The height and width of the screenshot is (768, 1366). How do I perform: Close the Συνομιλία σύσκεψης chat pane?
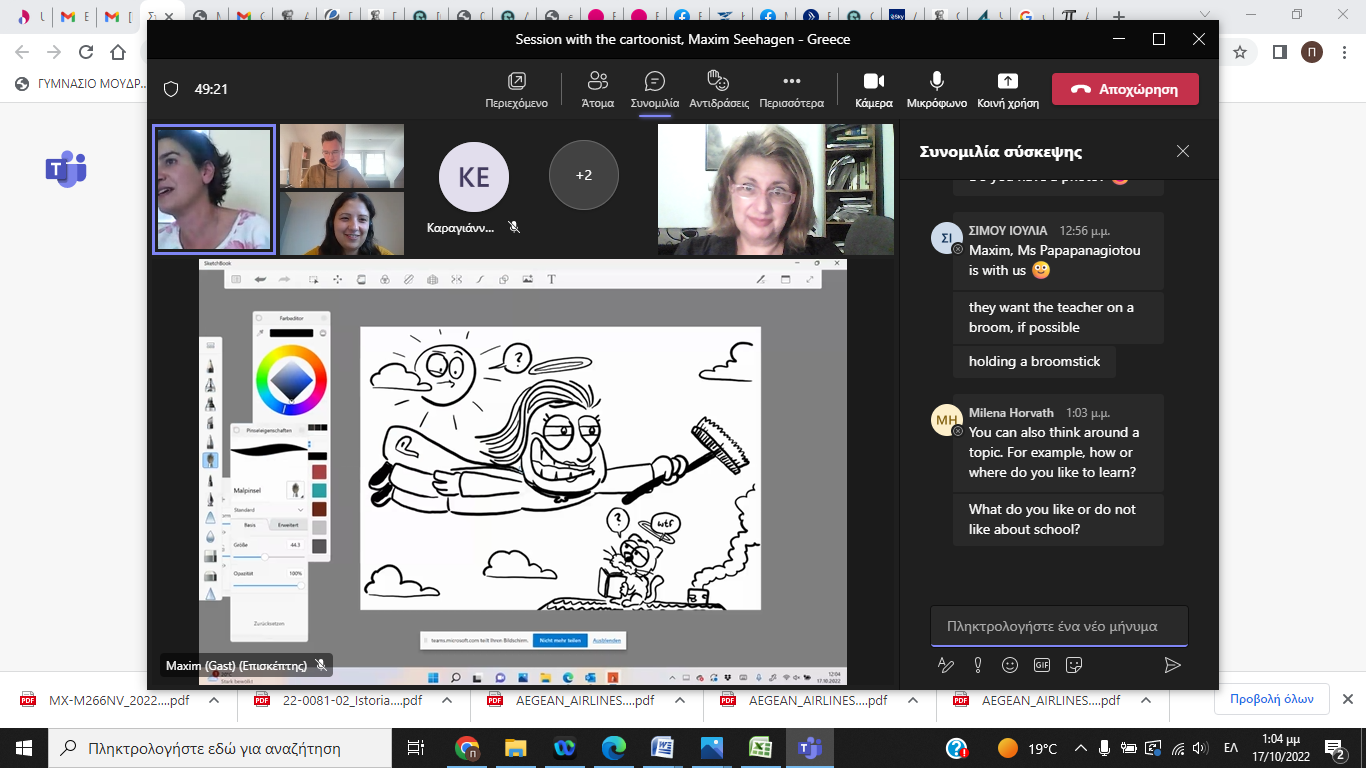tap(1183, 151)
